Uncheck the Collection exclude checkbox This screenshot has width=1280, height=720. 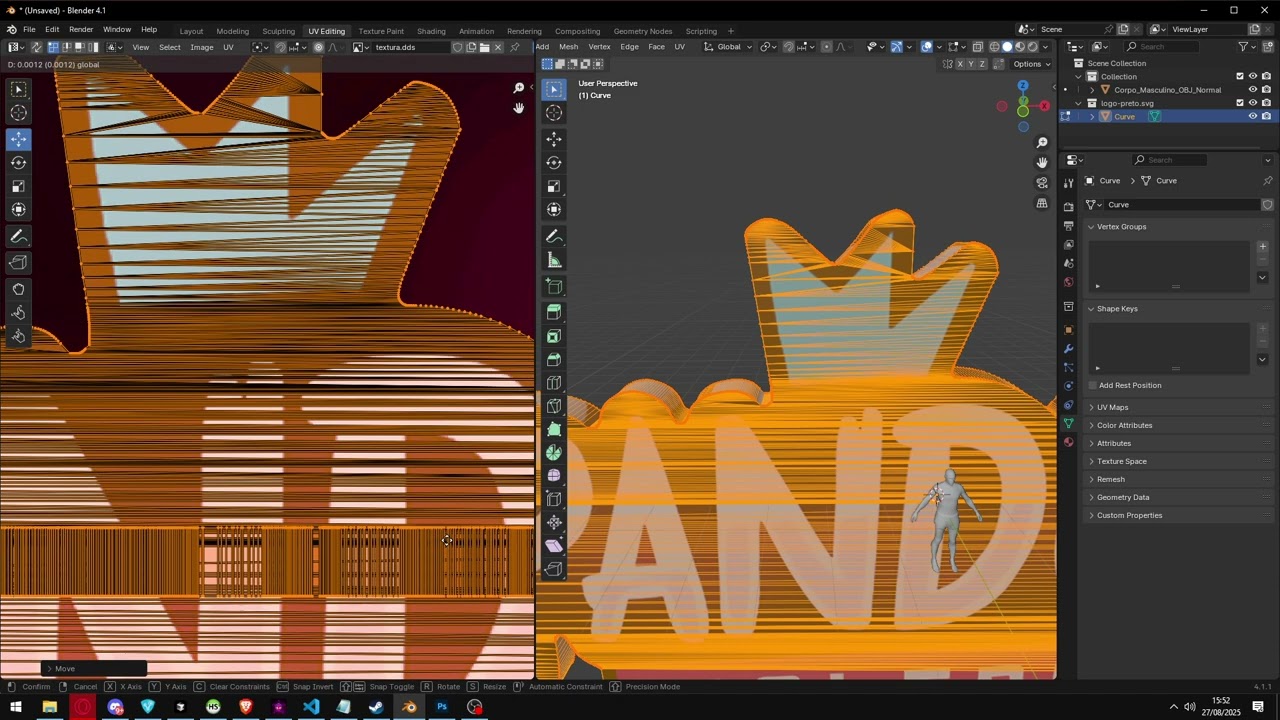click(x=1240, y=76)
